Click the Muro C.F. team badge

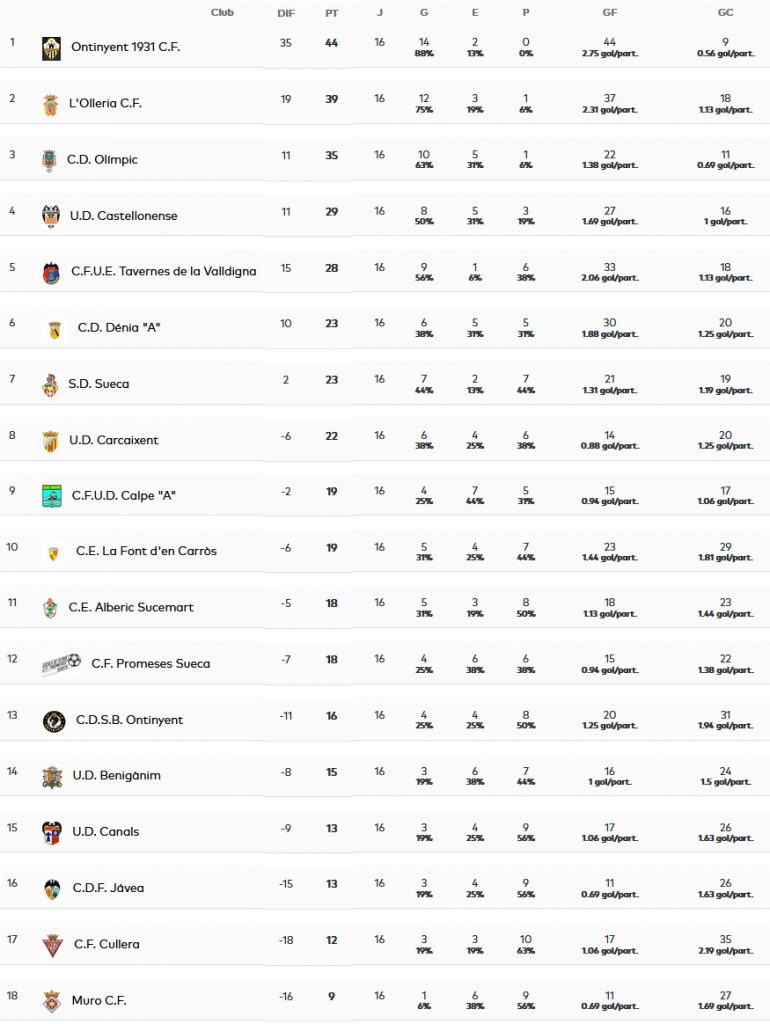(x=51, y=1000)
